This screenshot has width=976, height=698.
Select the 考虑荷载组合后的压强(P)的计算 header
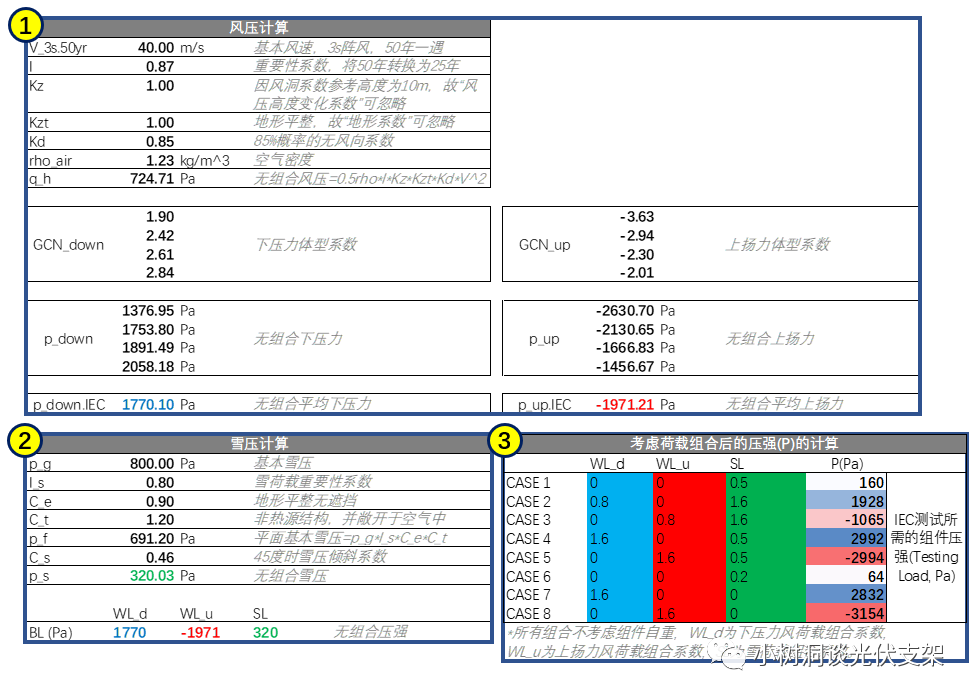(x=734, y=443)
